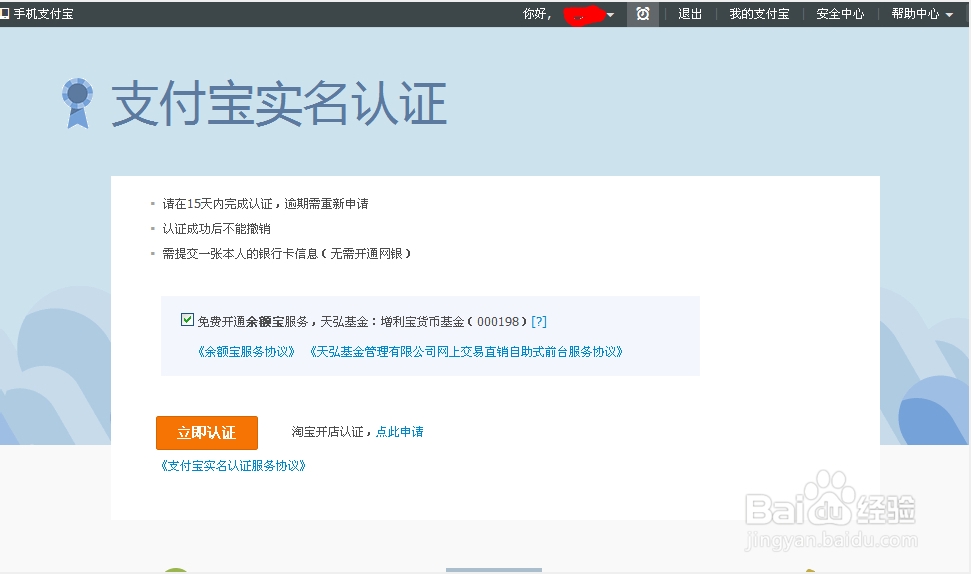Click the [?] help link for 余额宝
Viewport: 971px width, 574px height.
click(539, 321)
